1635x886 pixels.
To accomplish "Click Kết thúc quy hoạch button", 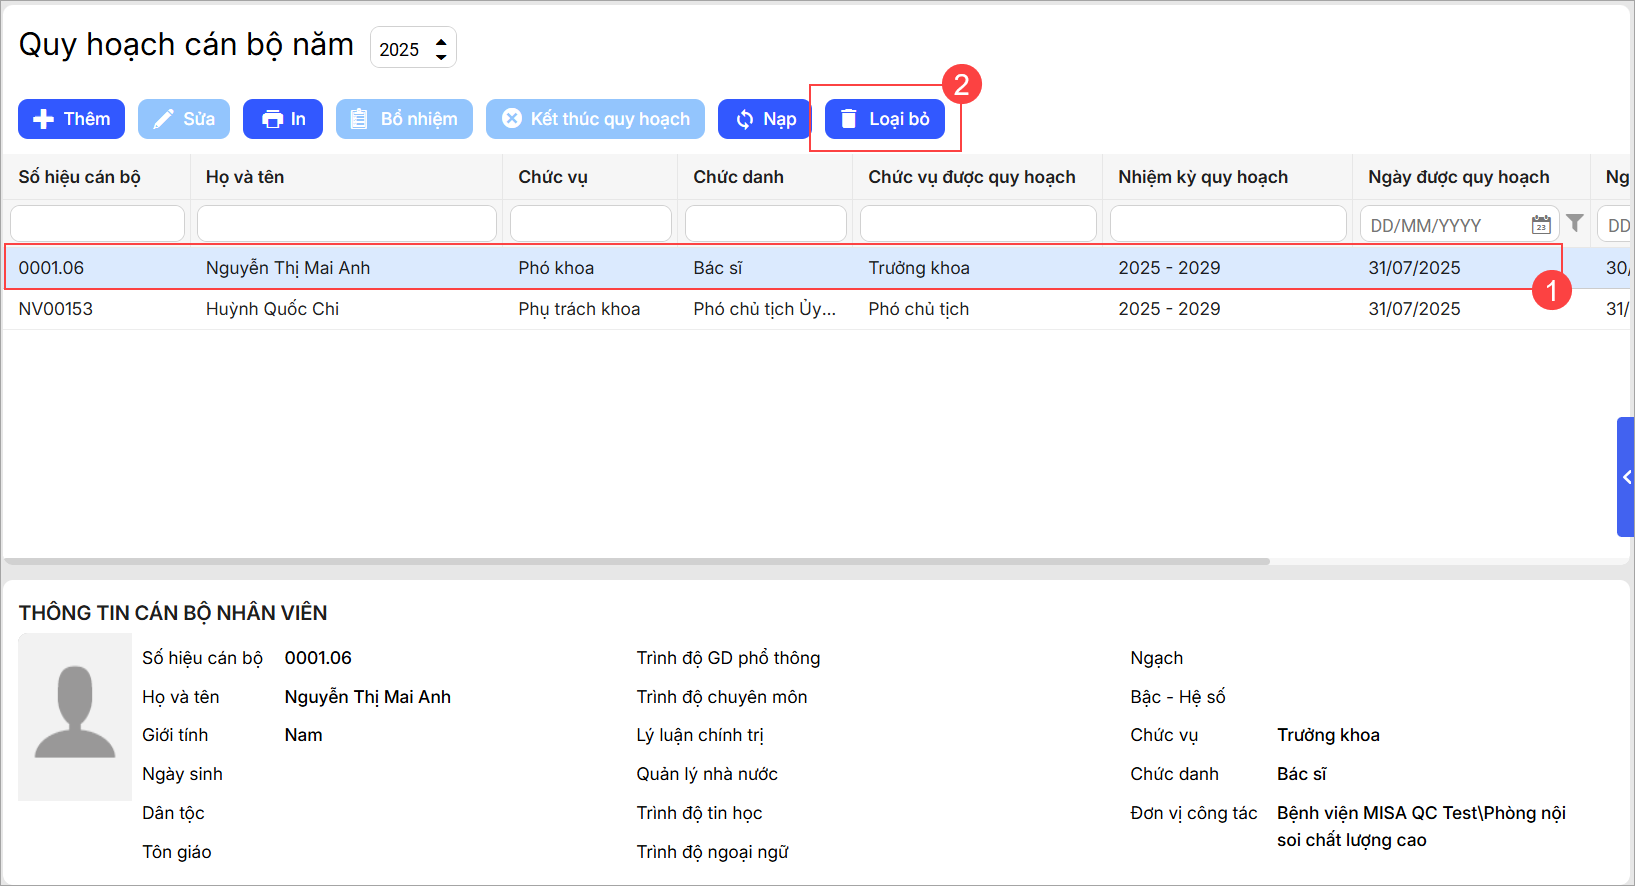I will [x=595, y=119].
